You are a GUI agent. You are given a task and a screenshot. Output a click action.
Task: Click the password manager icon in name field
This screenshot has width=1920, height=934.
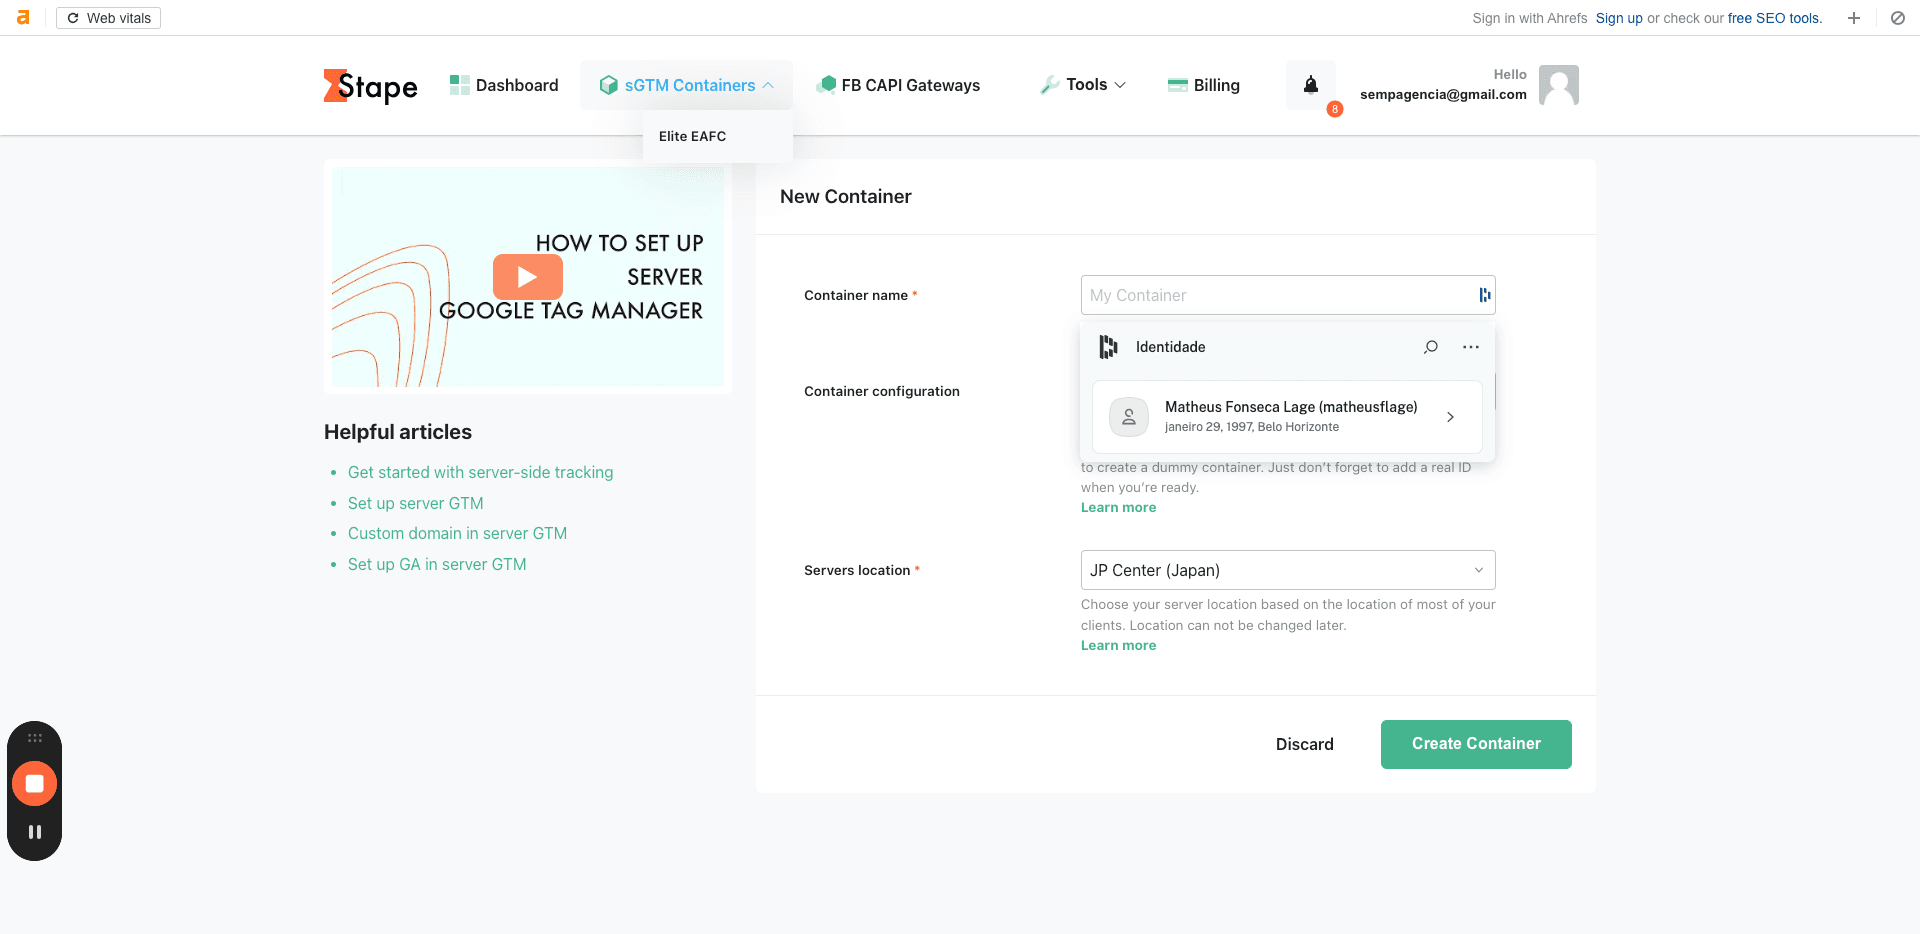point(1484,295)
